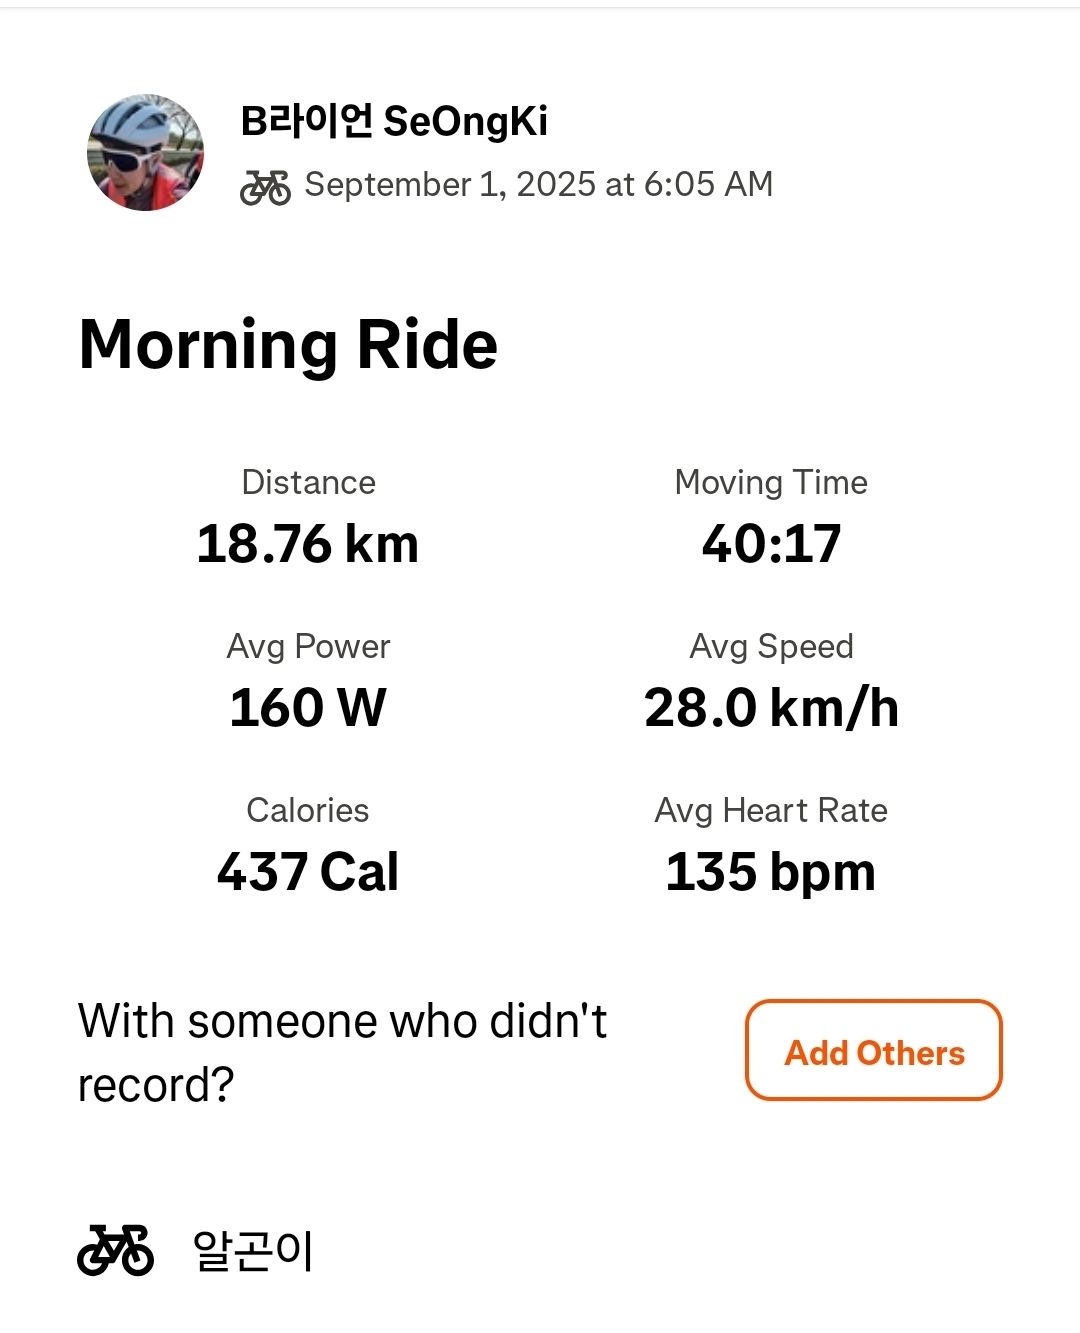This screenshot has width=1080, height=1333.
Task: Click the Moving Time label
Action: [x=771, y=482]
